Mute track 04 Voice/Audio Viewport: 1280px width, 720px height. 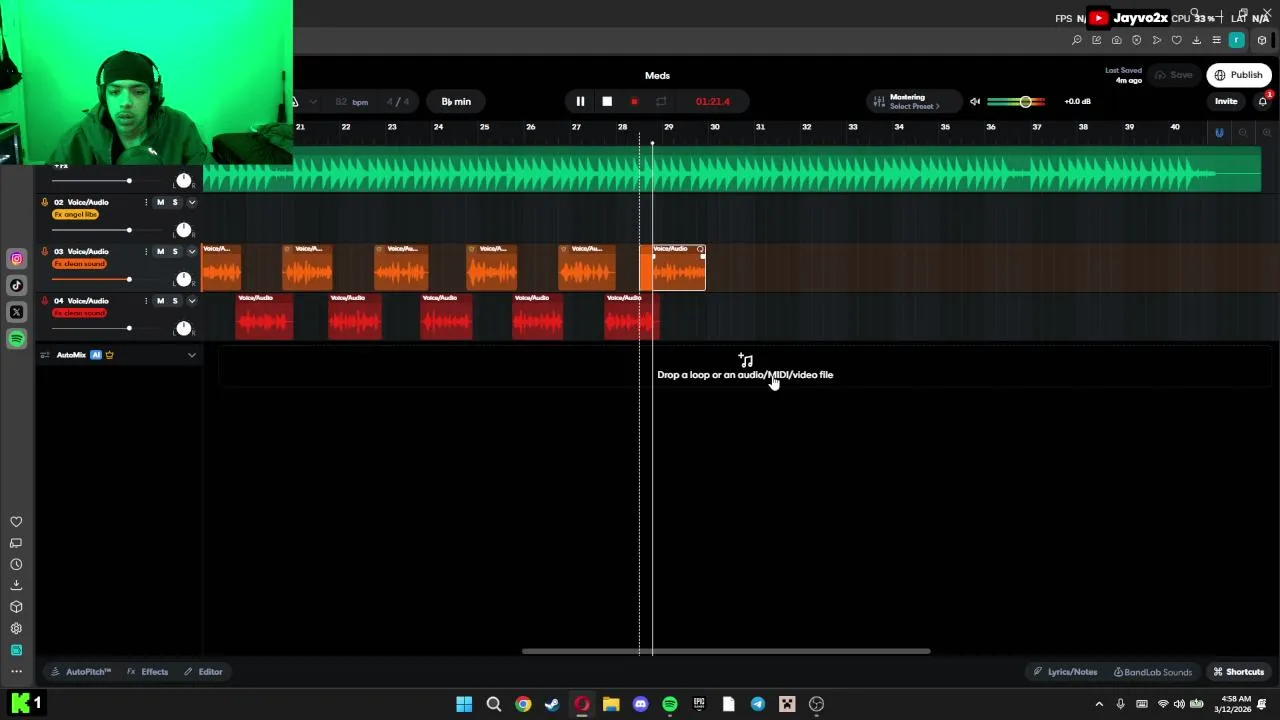[x=160, y=300]
